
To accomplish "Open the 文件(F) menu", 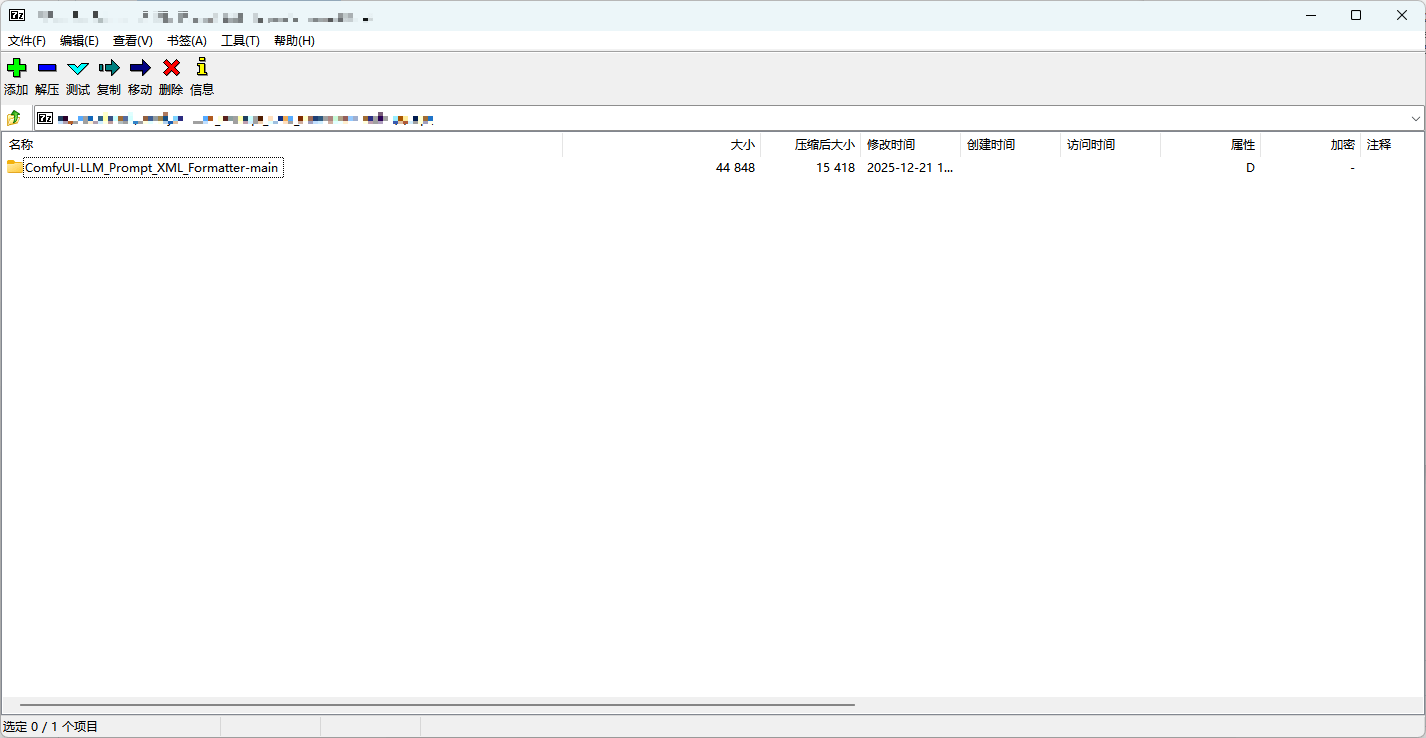I will tap(27, 41).
